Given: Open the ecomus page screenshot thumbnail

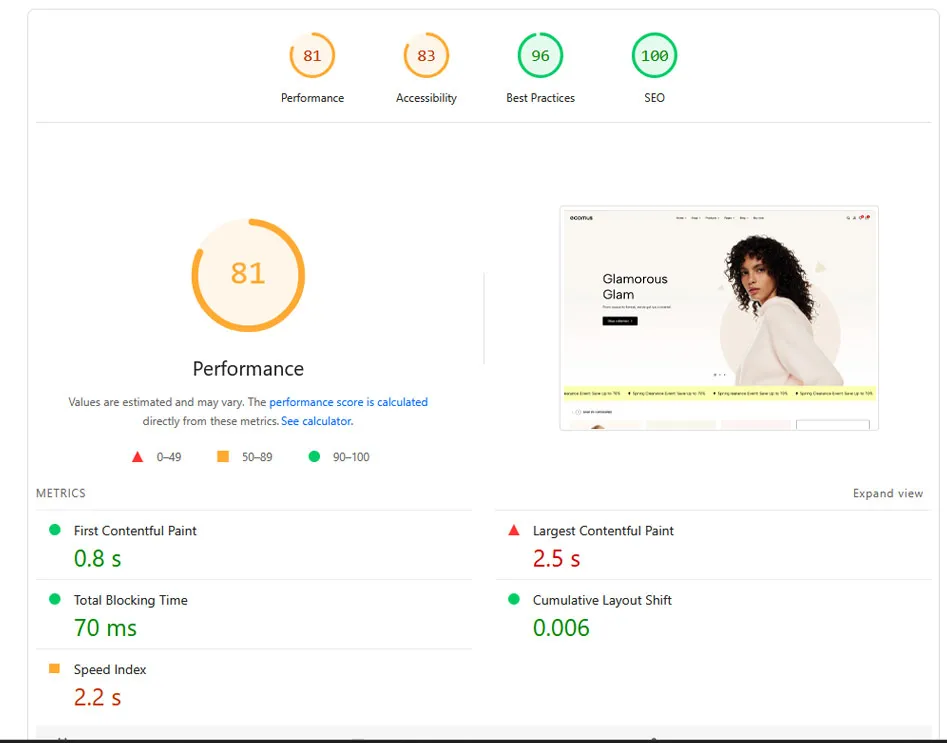Looking at the screenshot, I should (x=718, y=318).
